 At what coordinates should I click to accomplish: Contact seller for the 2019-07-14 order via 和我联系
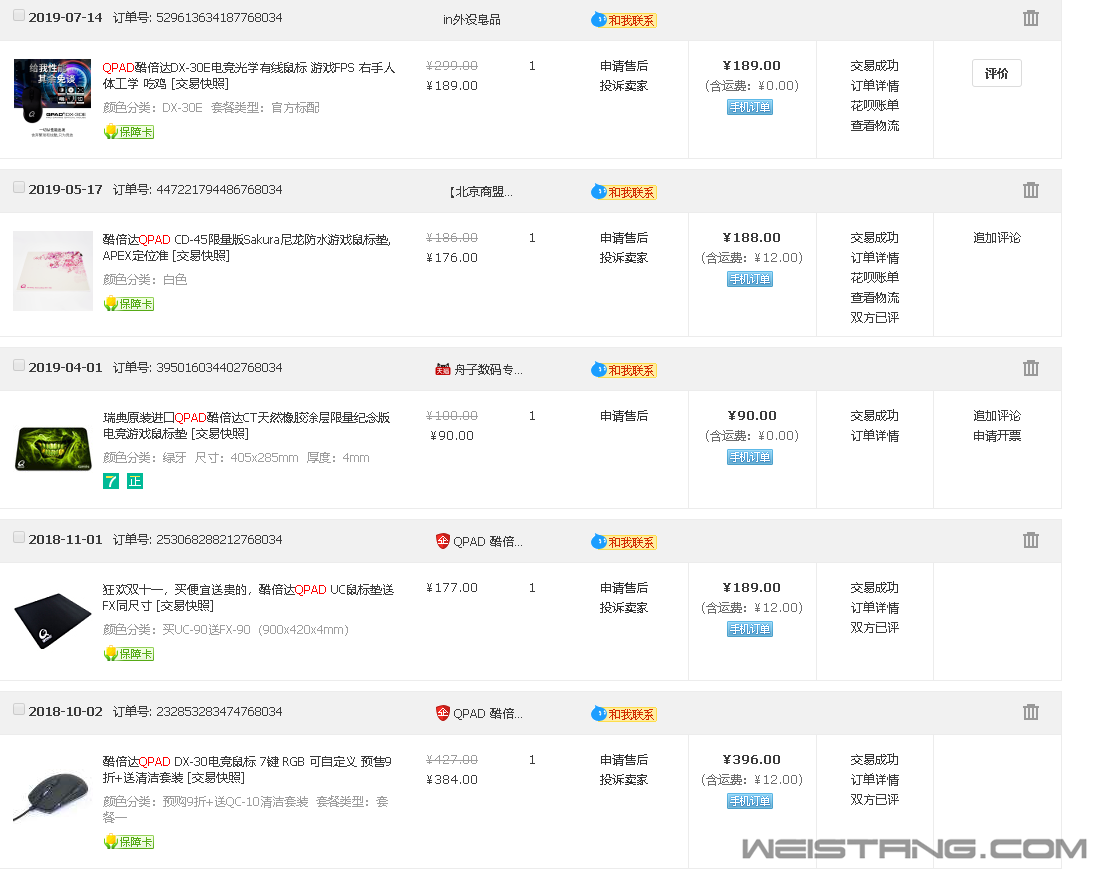click(x=624, y=20)
